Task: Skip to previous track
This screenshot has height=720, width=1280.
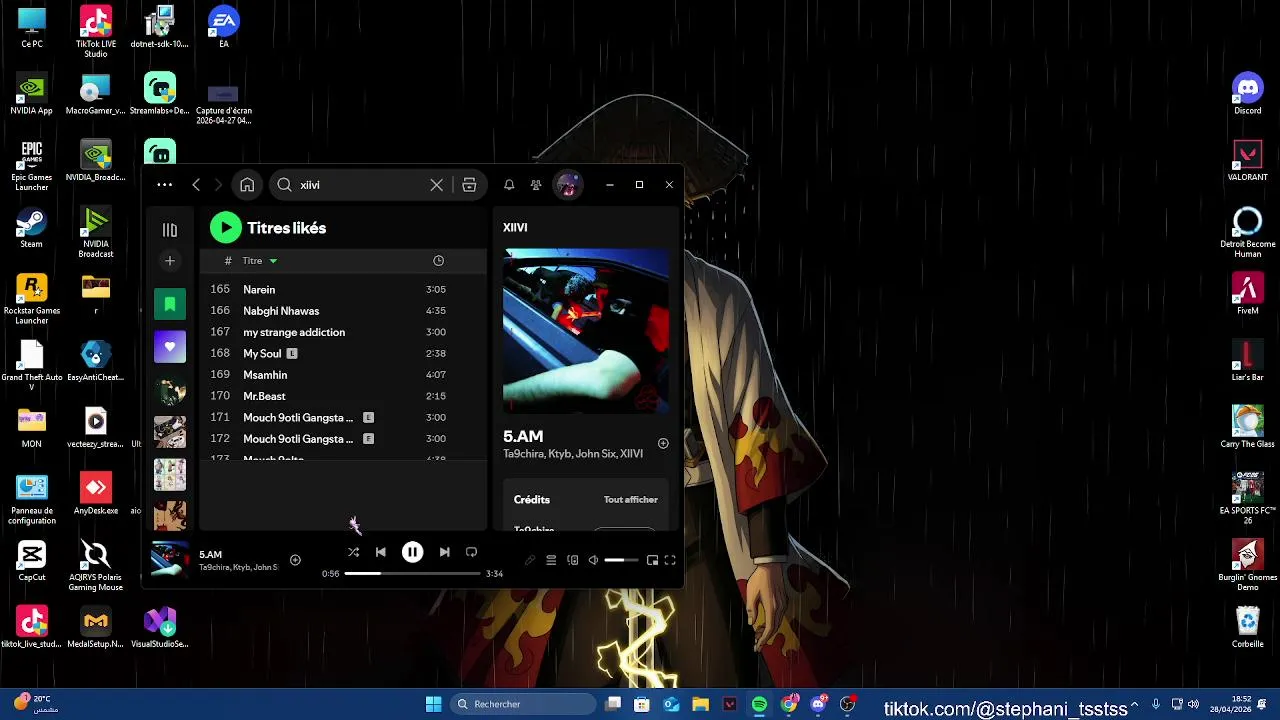Action: pyautogui.click(x=381, y=552)
